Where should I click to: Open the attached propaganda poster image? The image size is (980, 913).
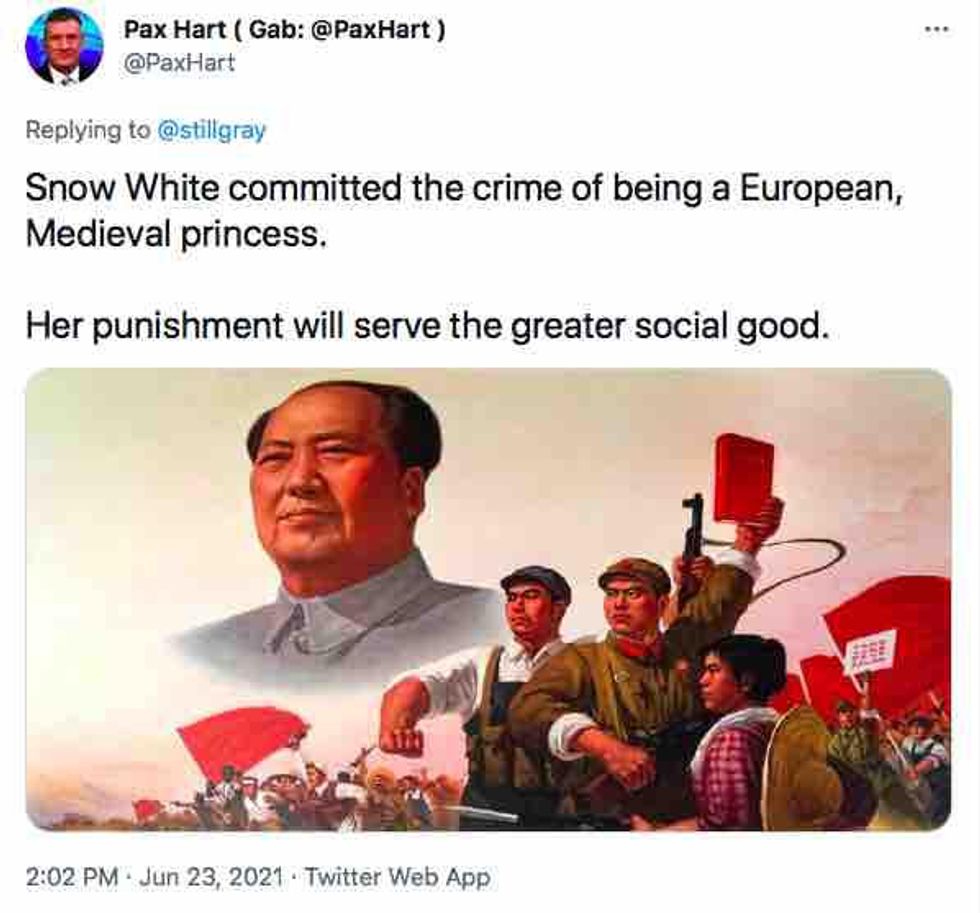coord(488,599)
